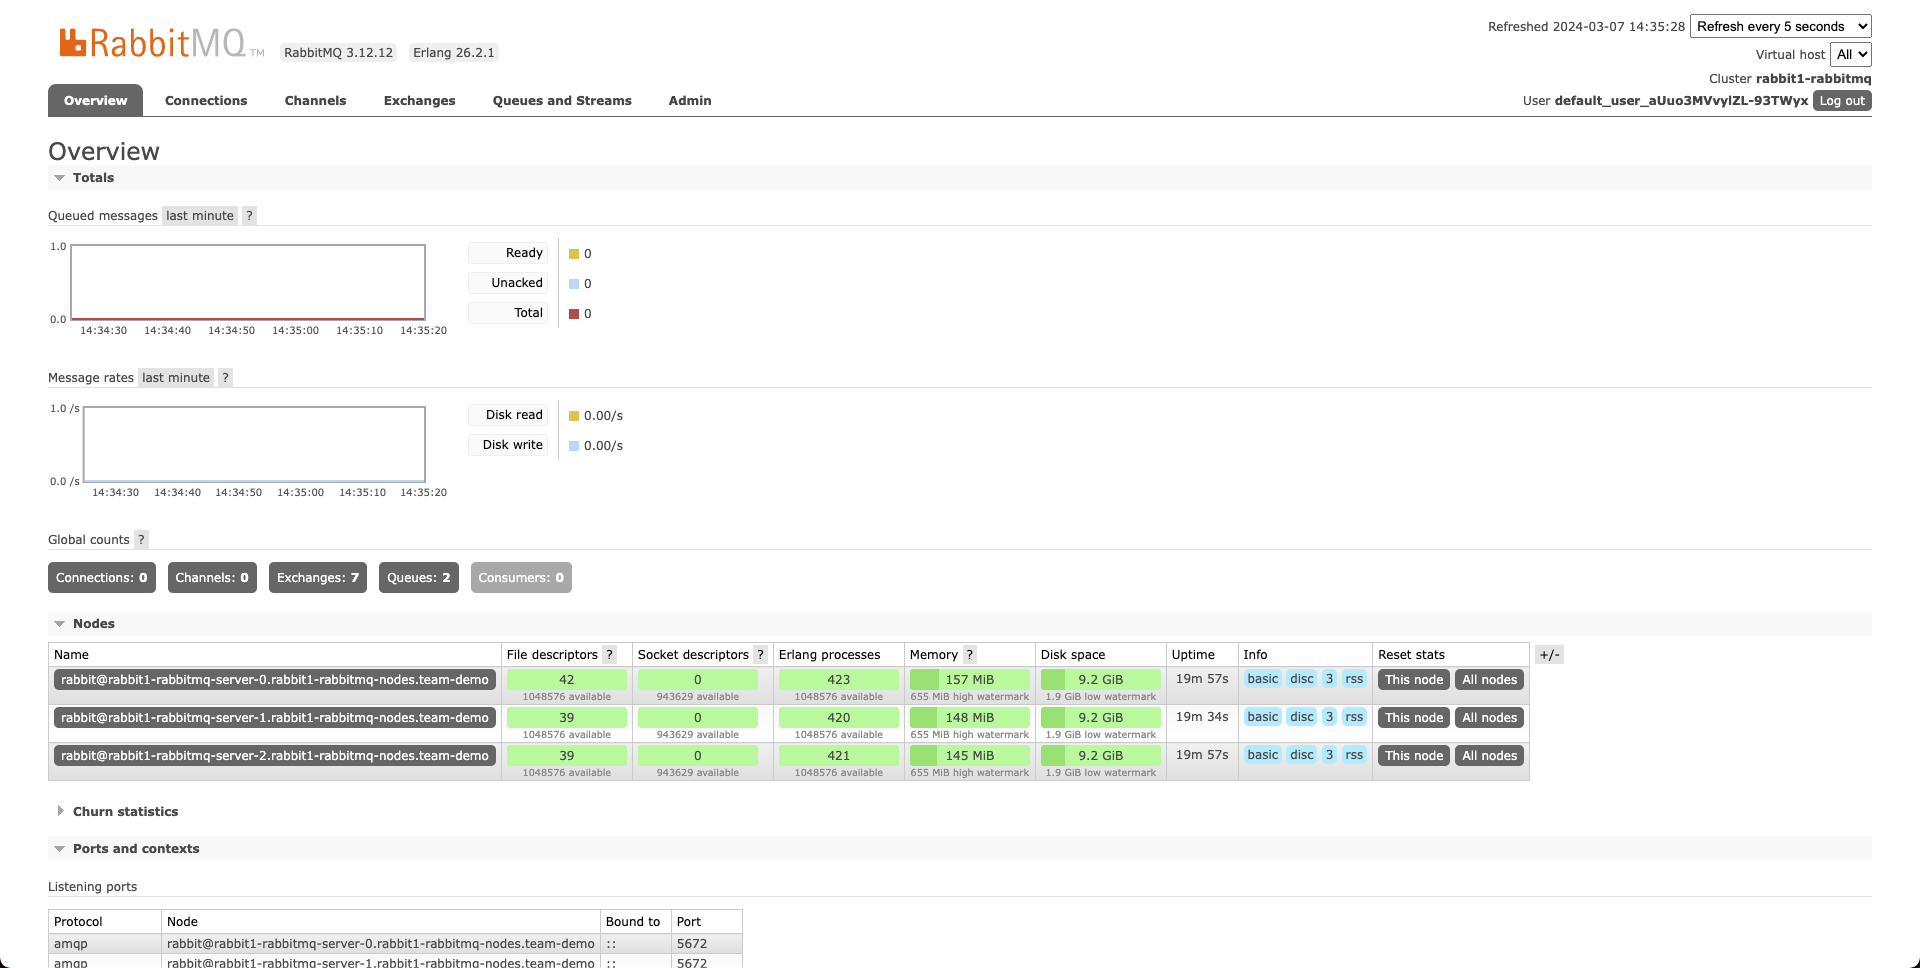This screenshot has height=968, width=1920.
Task: Open the Queues and Streams tab
Action: point(562,101)
